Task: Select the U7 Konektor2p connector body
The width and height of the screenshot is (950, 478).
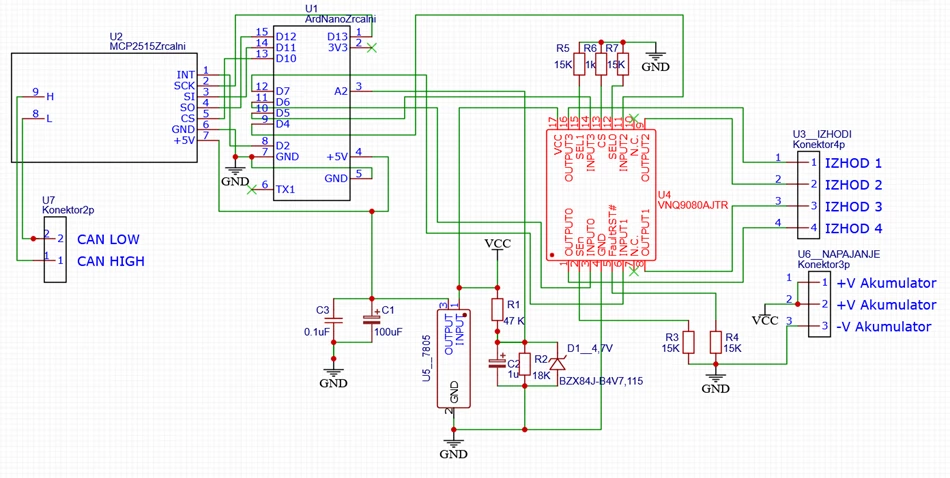Action: [x=55, y=249]
